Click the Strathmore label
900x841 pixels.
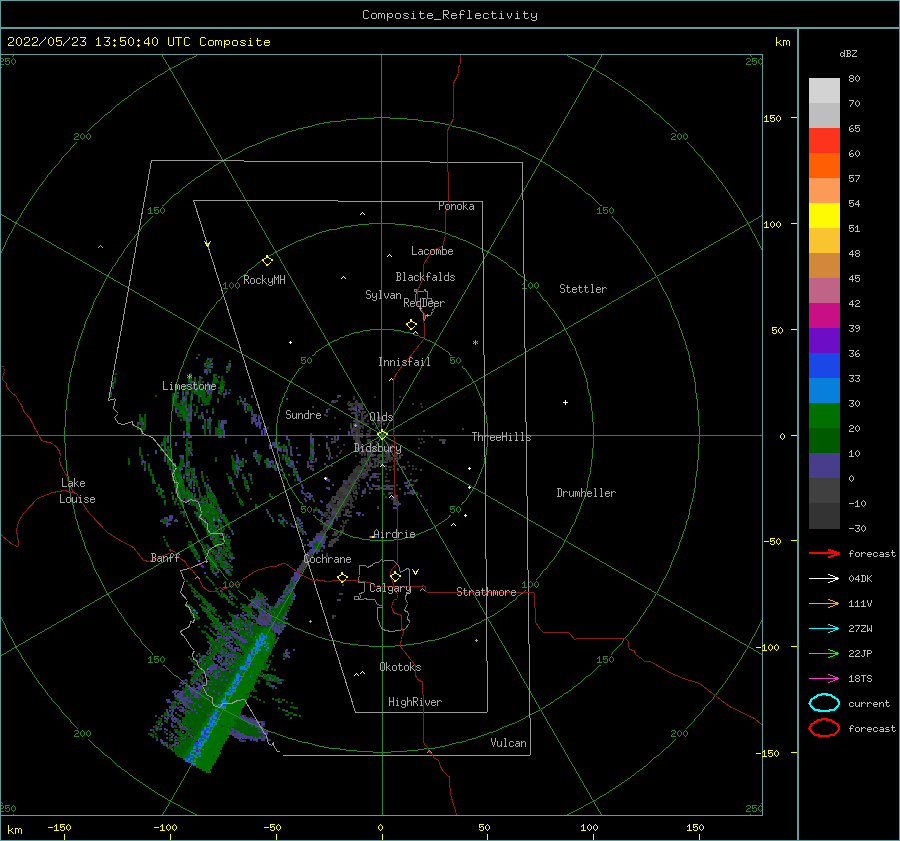(486, 592)
